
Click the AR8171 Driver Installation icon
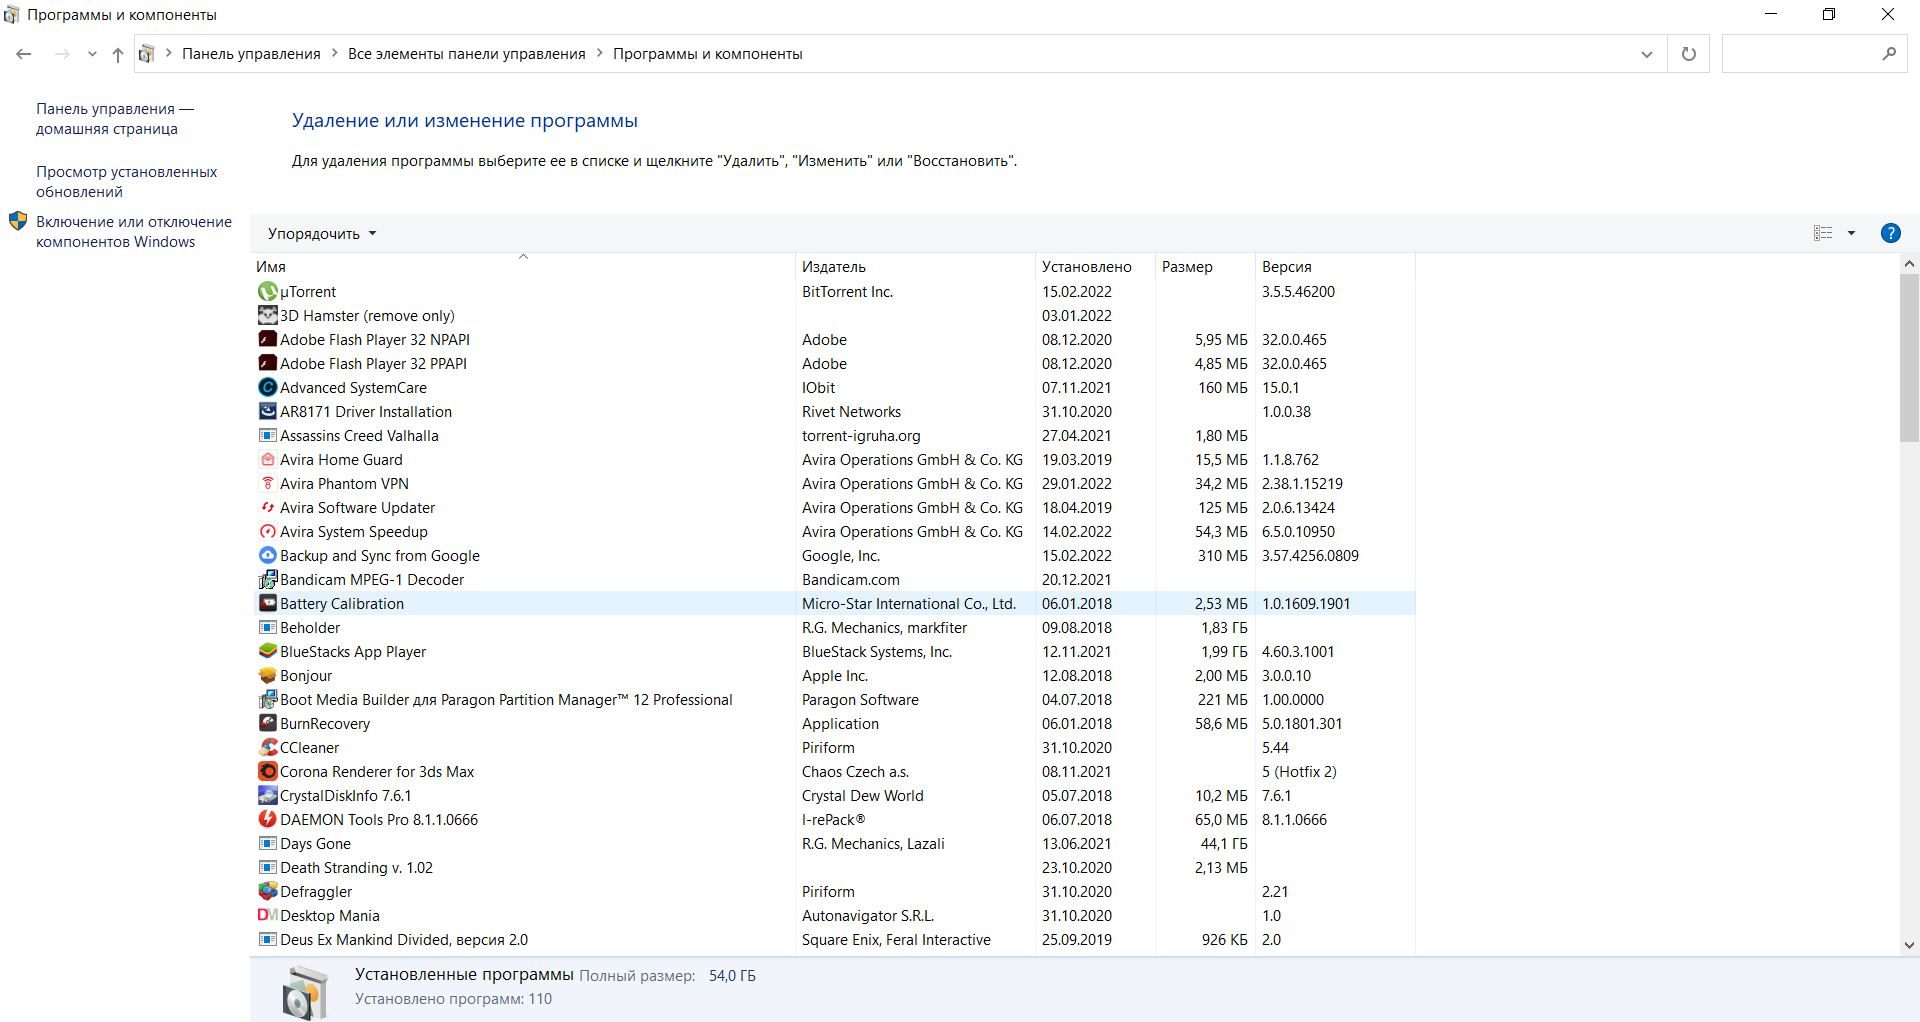pyautogui.click(x=267, y=411)
